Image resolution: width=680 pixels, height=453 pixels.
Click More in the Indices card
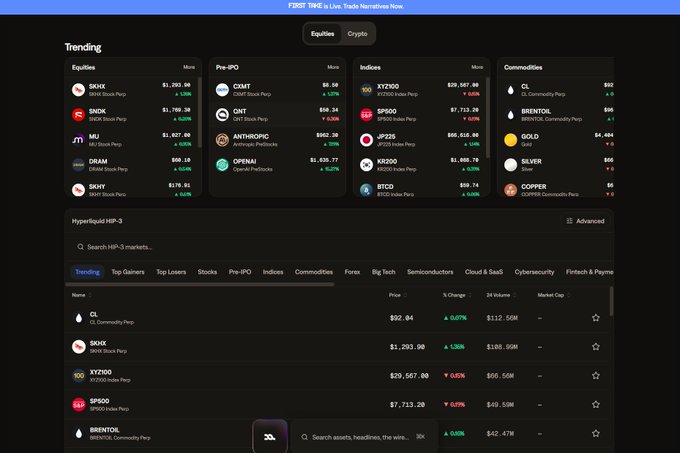(477, 67)
